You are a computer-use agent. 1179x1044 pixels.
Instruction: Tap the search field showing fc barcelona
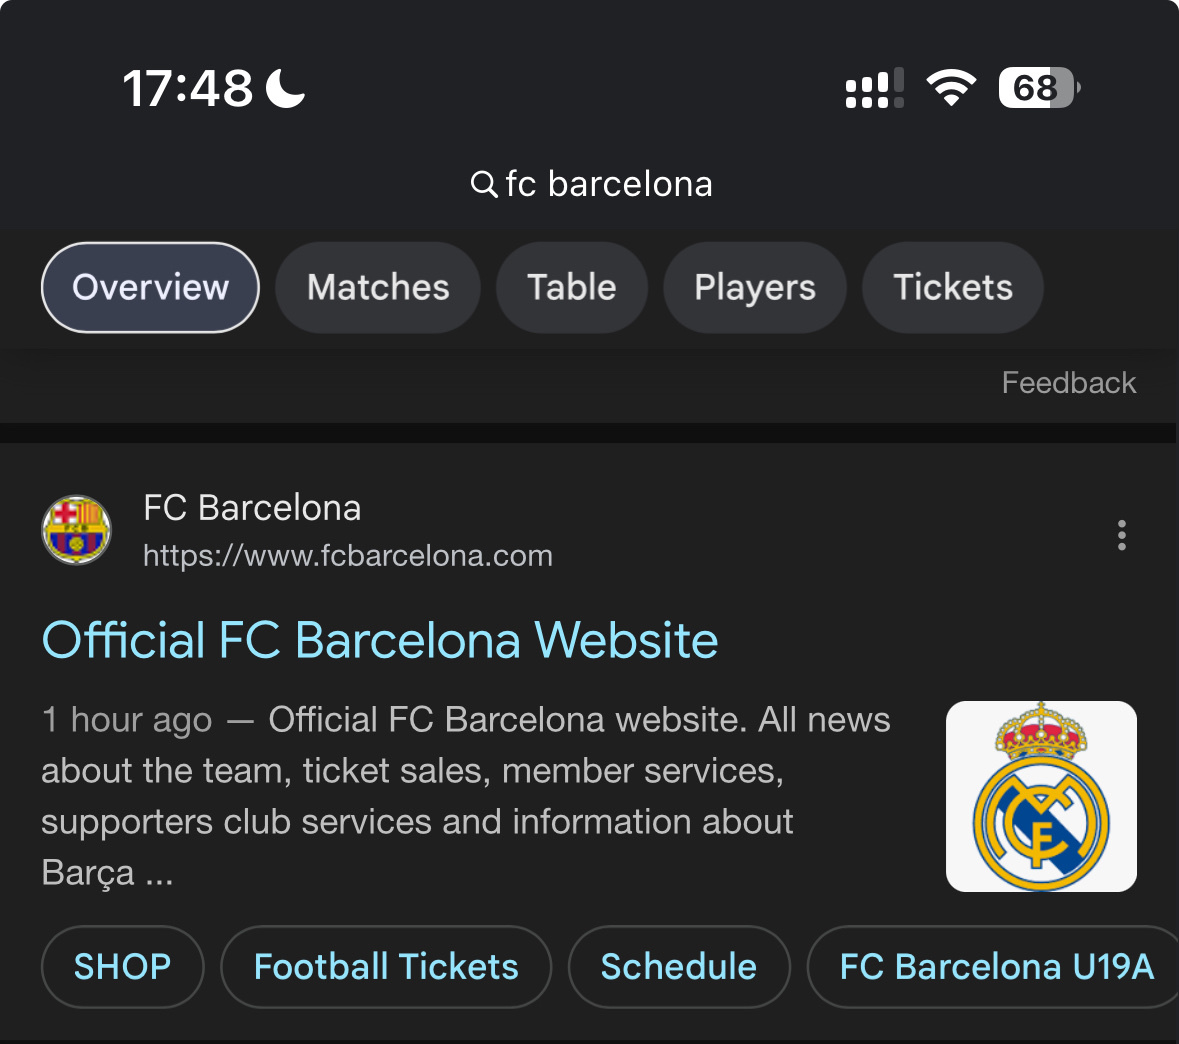point(609,184)
